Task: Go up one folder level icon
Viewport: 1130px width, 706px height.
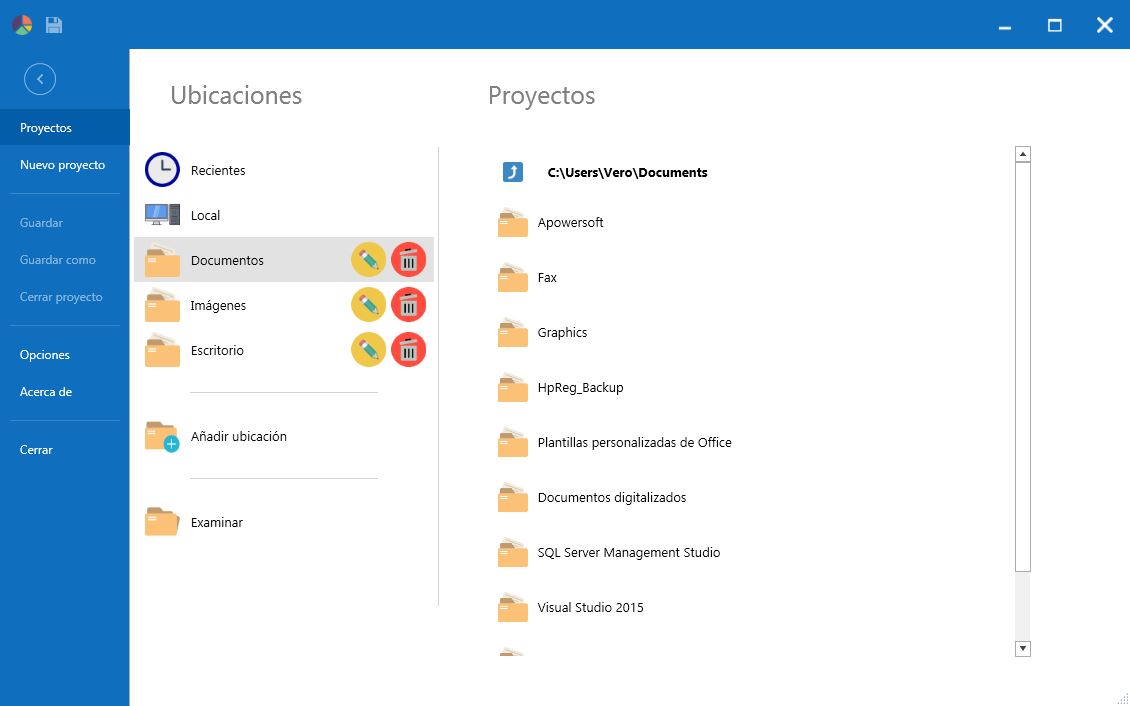Action: [x=512, y=172]
